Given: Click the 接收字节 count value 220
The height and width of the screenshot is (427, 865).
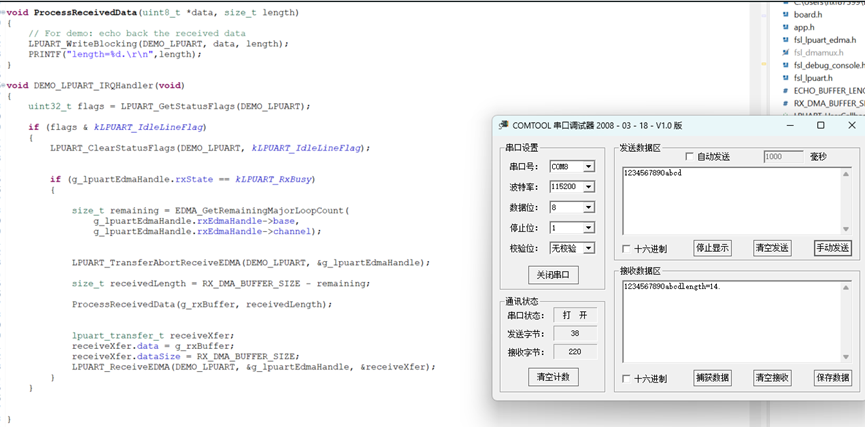Looking at the screenshot, I should 575,352.
